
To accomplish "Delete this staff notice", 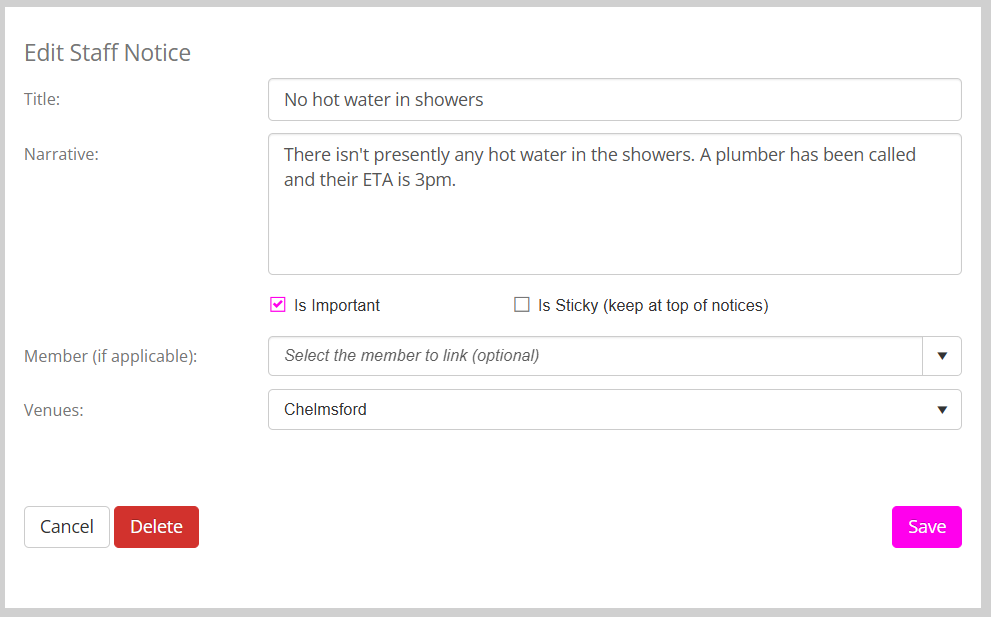I will click(156, 527).
